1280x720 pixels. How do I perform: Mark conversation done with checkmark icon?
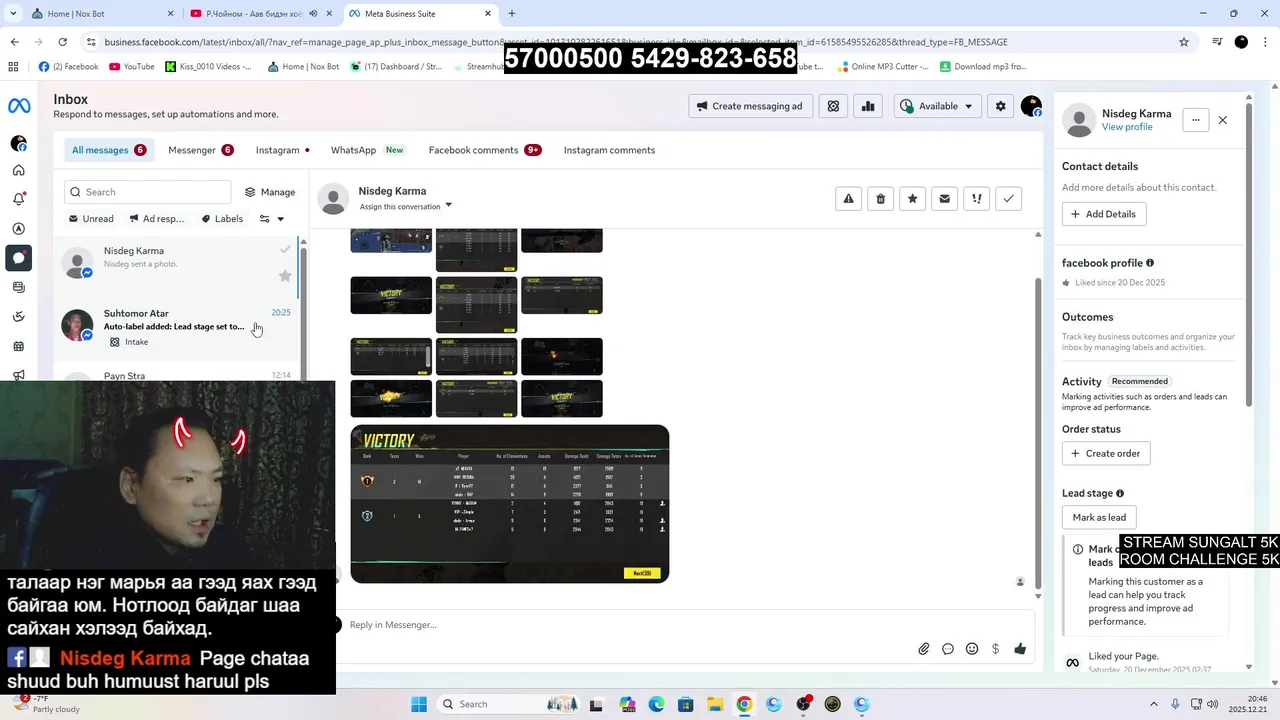click(1008, 199)
